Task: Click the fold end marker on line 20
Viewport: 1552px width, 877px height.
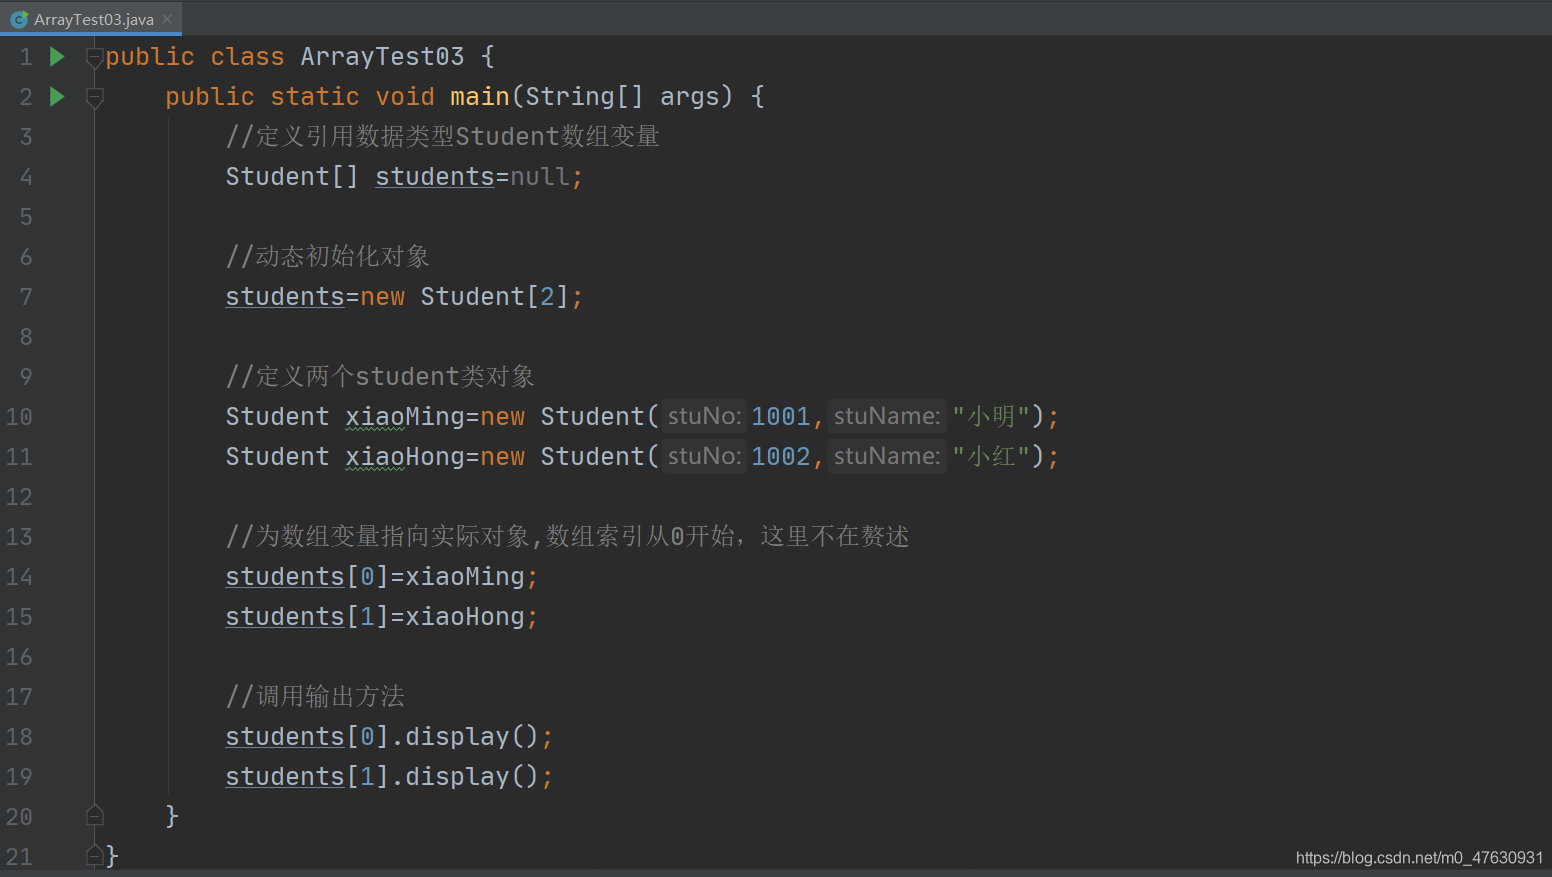Action: pyautogui.click(x=95, y=816)
